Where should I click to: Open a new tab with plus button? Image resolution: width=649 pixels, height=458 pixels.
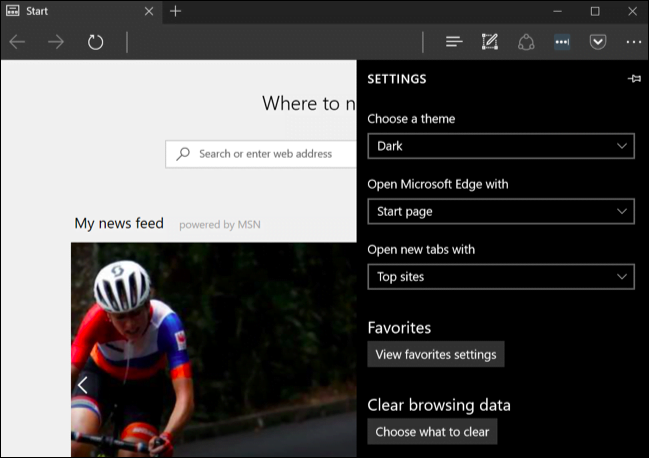click(176, 11)
